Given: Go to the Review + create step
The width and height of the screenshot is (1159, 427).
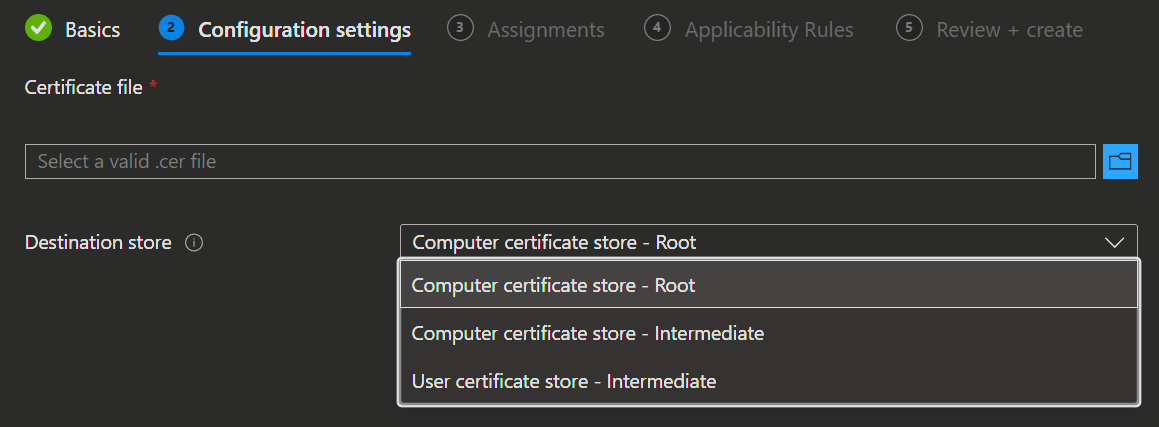Looking at the screenshot, I should [989, 30].
